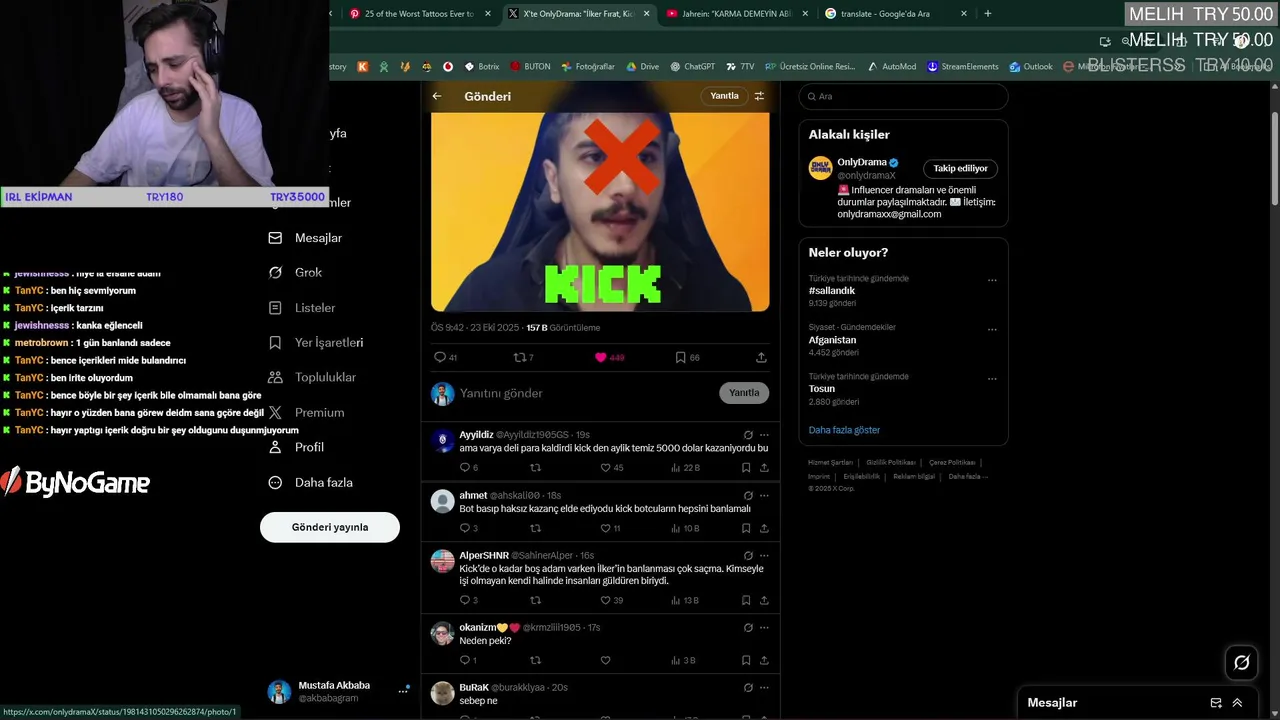This screenshot has height=720, width=1280.
Task: Bookmark the okanizm reply
Action: click(746, 660)
